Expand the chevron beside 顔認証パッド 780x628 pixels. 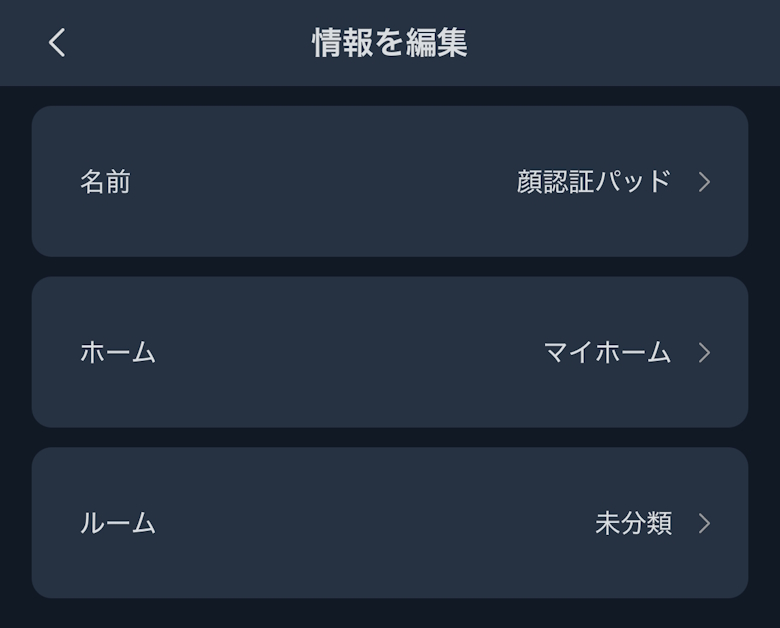coord(704,182)
